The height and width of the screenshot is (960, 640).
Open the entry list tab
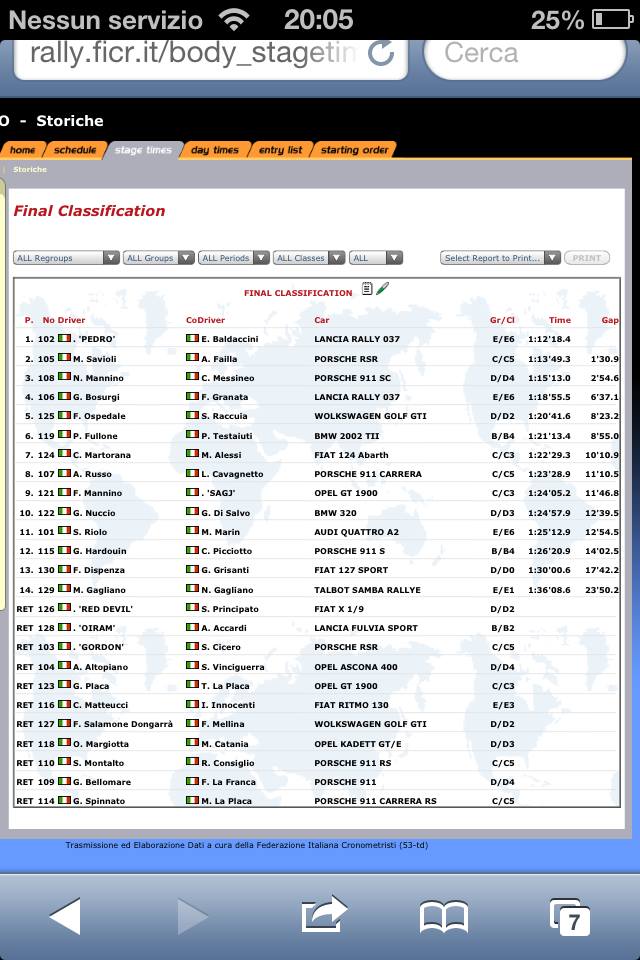[280, 150]
